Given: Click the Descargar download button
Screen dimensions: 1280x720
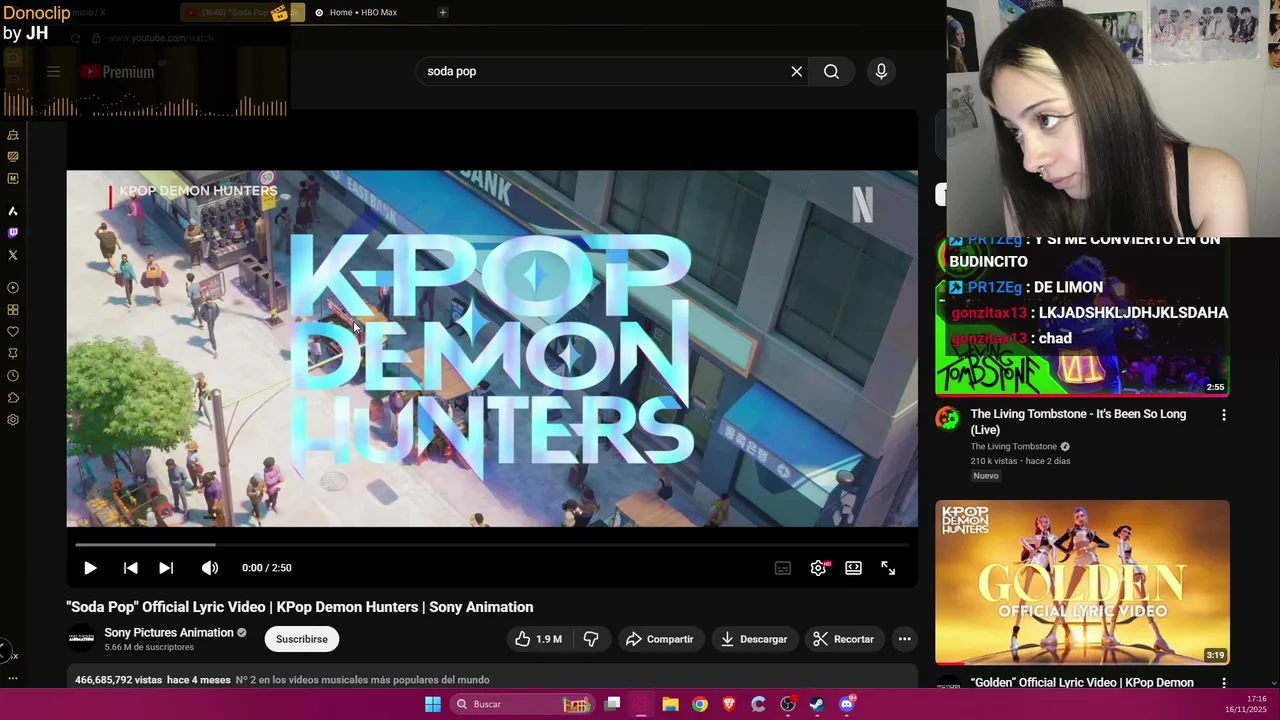Looking at the screenshot, I should (754, 639).
